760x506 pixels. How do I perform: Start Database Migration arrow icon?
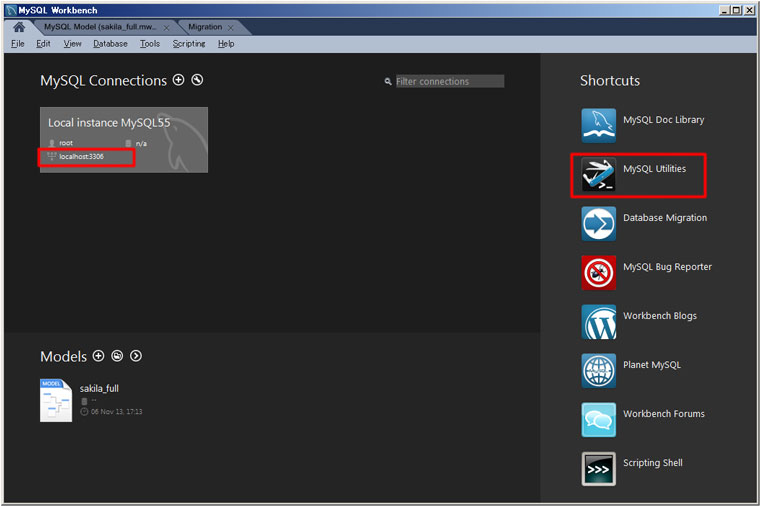pyautogui.click(x=599, y=223)
